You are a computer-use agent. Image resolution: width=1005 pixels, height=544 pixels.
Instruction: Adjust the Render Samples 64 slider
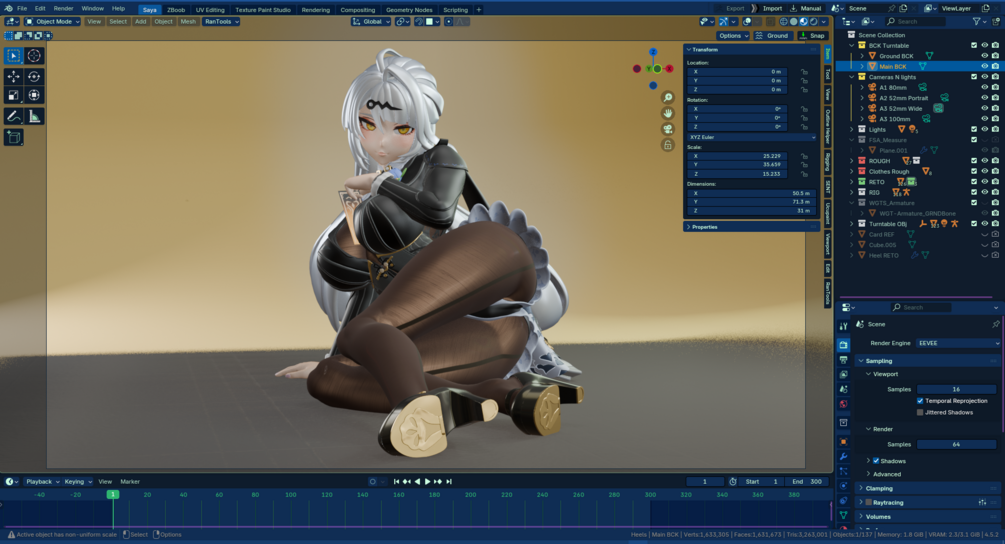pyautogui.click(x=956, y=445)
